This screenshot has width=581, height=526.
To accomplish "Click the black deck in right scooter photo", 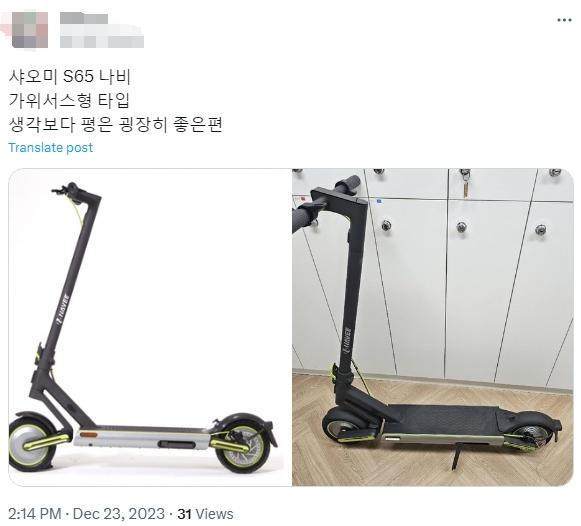I will point(446,419).
